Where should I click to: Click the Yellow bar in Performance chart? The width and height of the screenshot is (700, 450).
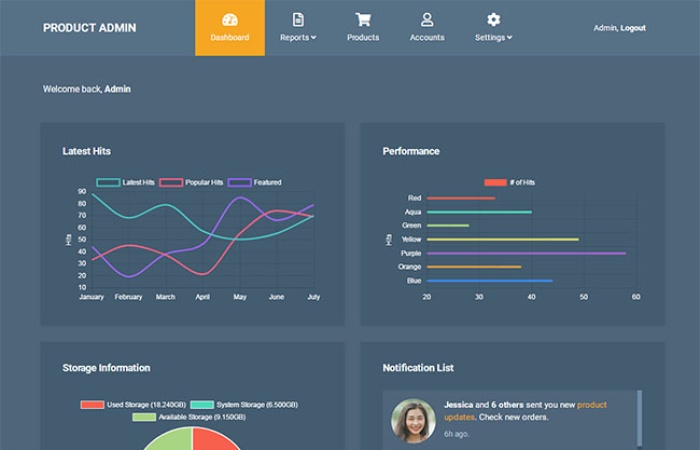pyautogui.click(x=503, y=239)
